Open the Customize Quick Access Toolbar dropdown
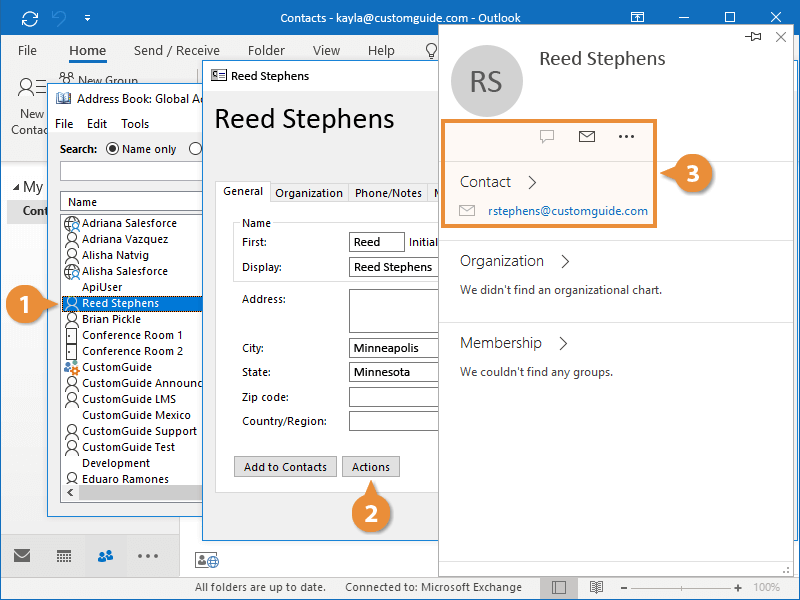This screenshot has height=600, width=800. [x=87, y=18]
